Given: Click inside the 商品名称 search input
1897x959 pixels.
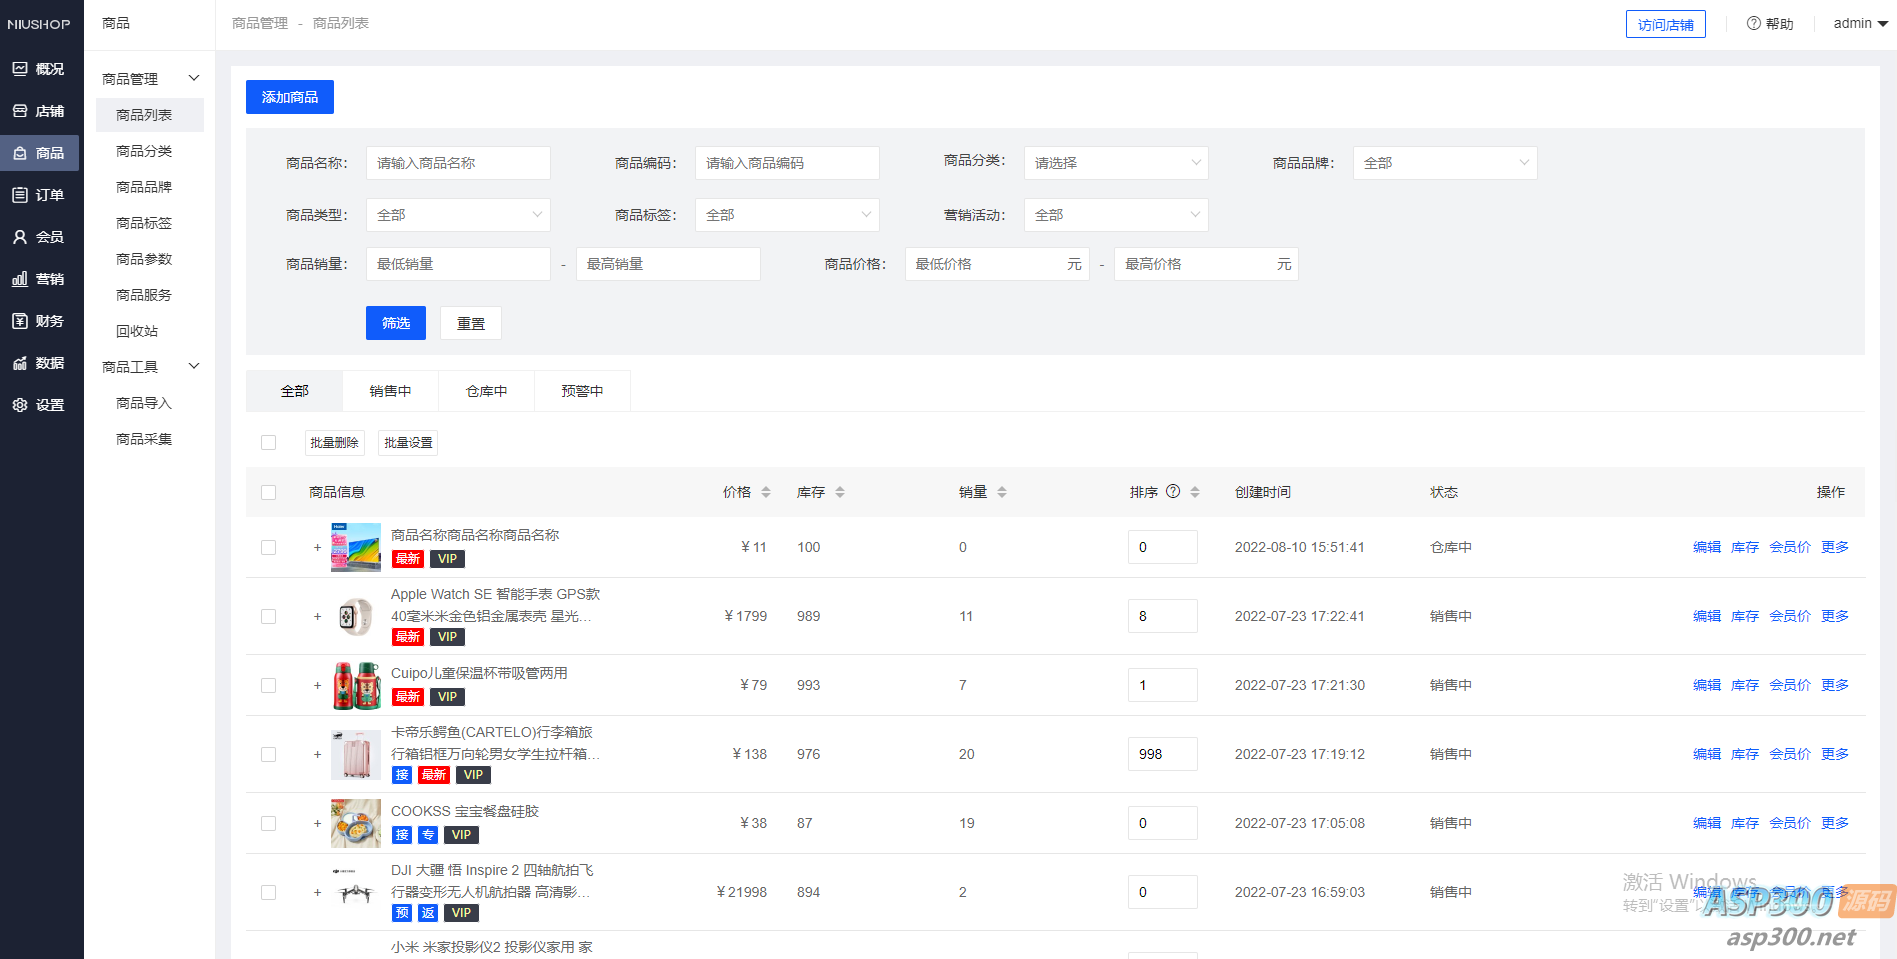Looking at the screenshot, I should [458, 162].
